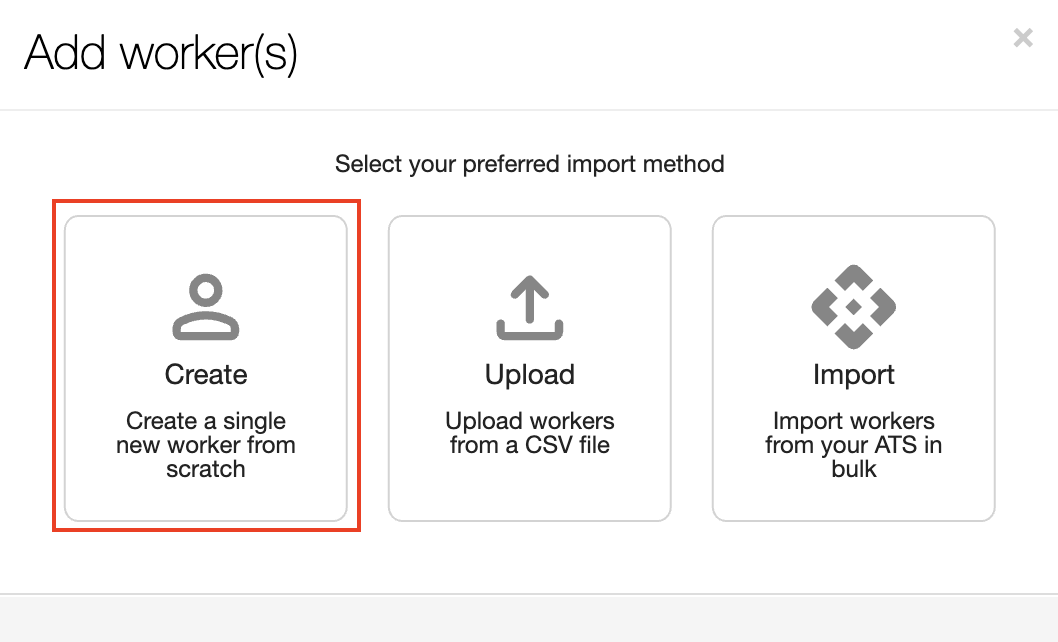Screen dimensions: 1058x642
Task: Click the "Add worker(s)" dialog heading
Action: pyautogui.click(x=161, y=52)
